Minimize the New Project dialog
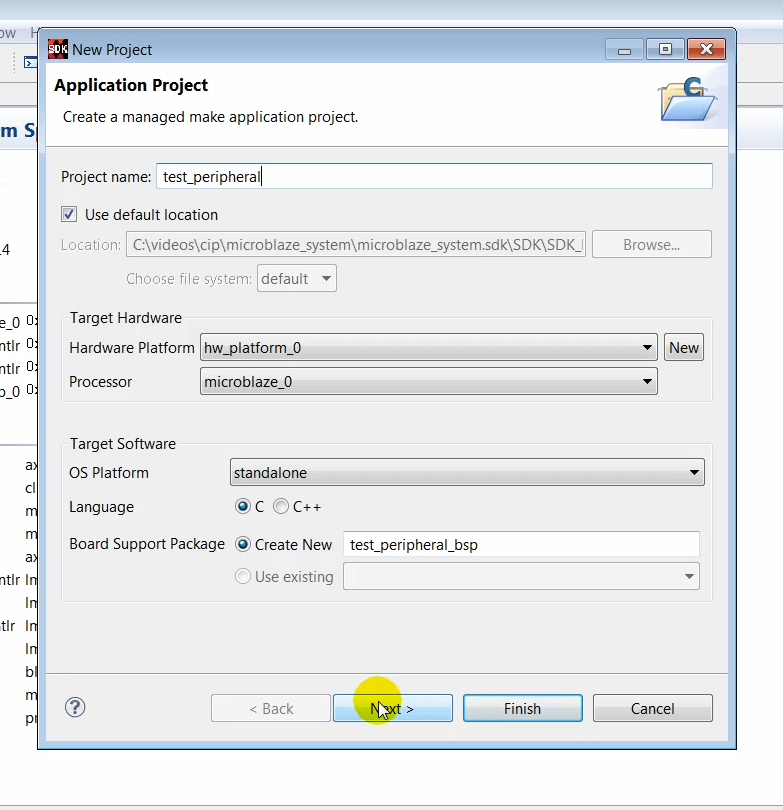Screen dimensions: 783x810 tap(624, 50)
